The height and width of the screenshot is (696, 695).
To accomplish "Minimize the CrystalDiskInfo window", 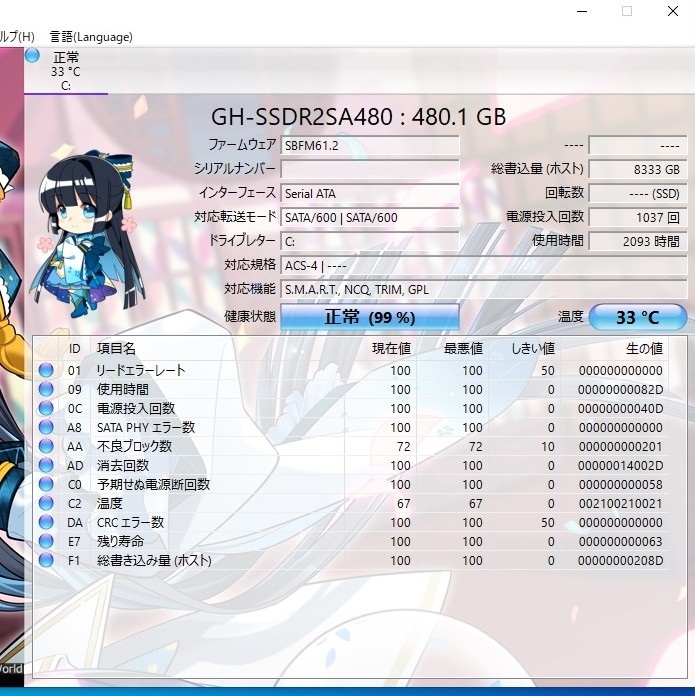I will point(582,11).
